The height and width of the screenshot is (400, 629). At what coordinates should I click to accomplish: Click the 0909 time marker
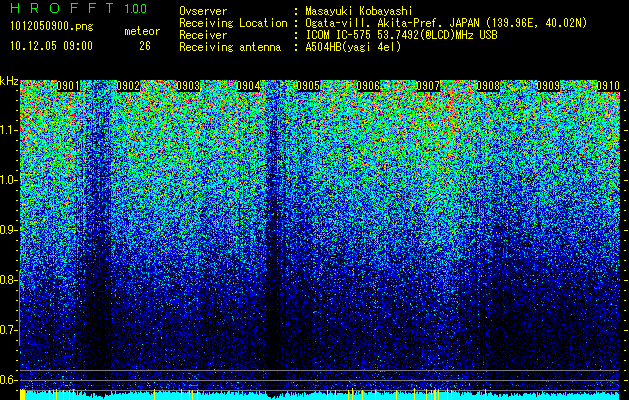click(x=548, y=86)
